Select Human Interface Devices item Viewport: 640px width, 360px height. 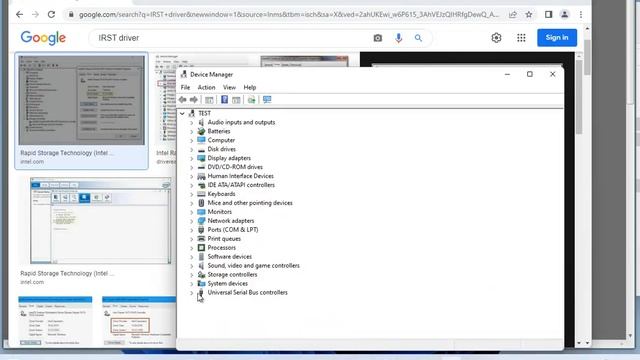click(240, 176)
